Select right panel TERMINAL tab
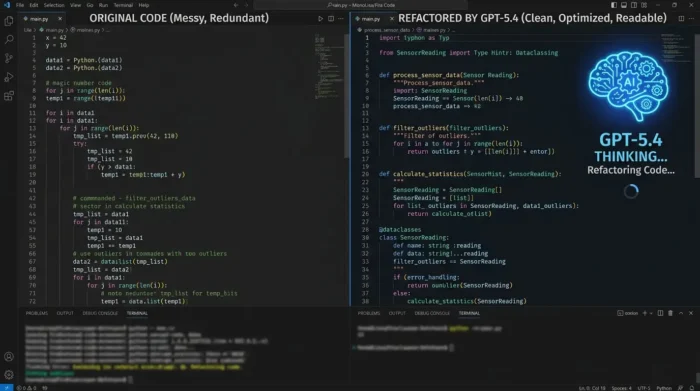The height and width of the screenshot is (391, 700). 469,313
